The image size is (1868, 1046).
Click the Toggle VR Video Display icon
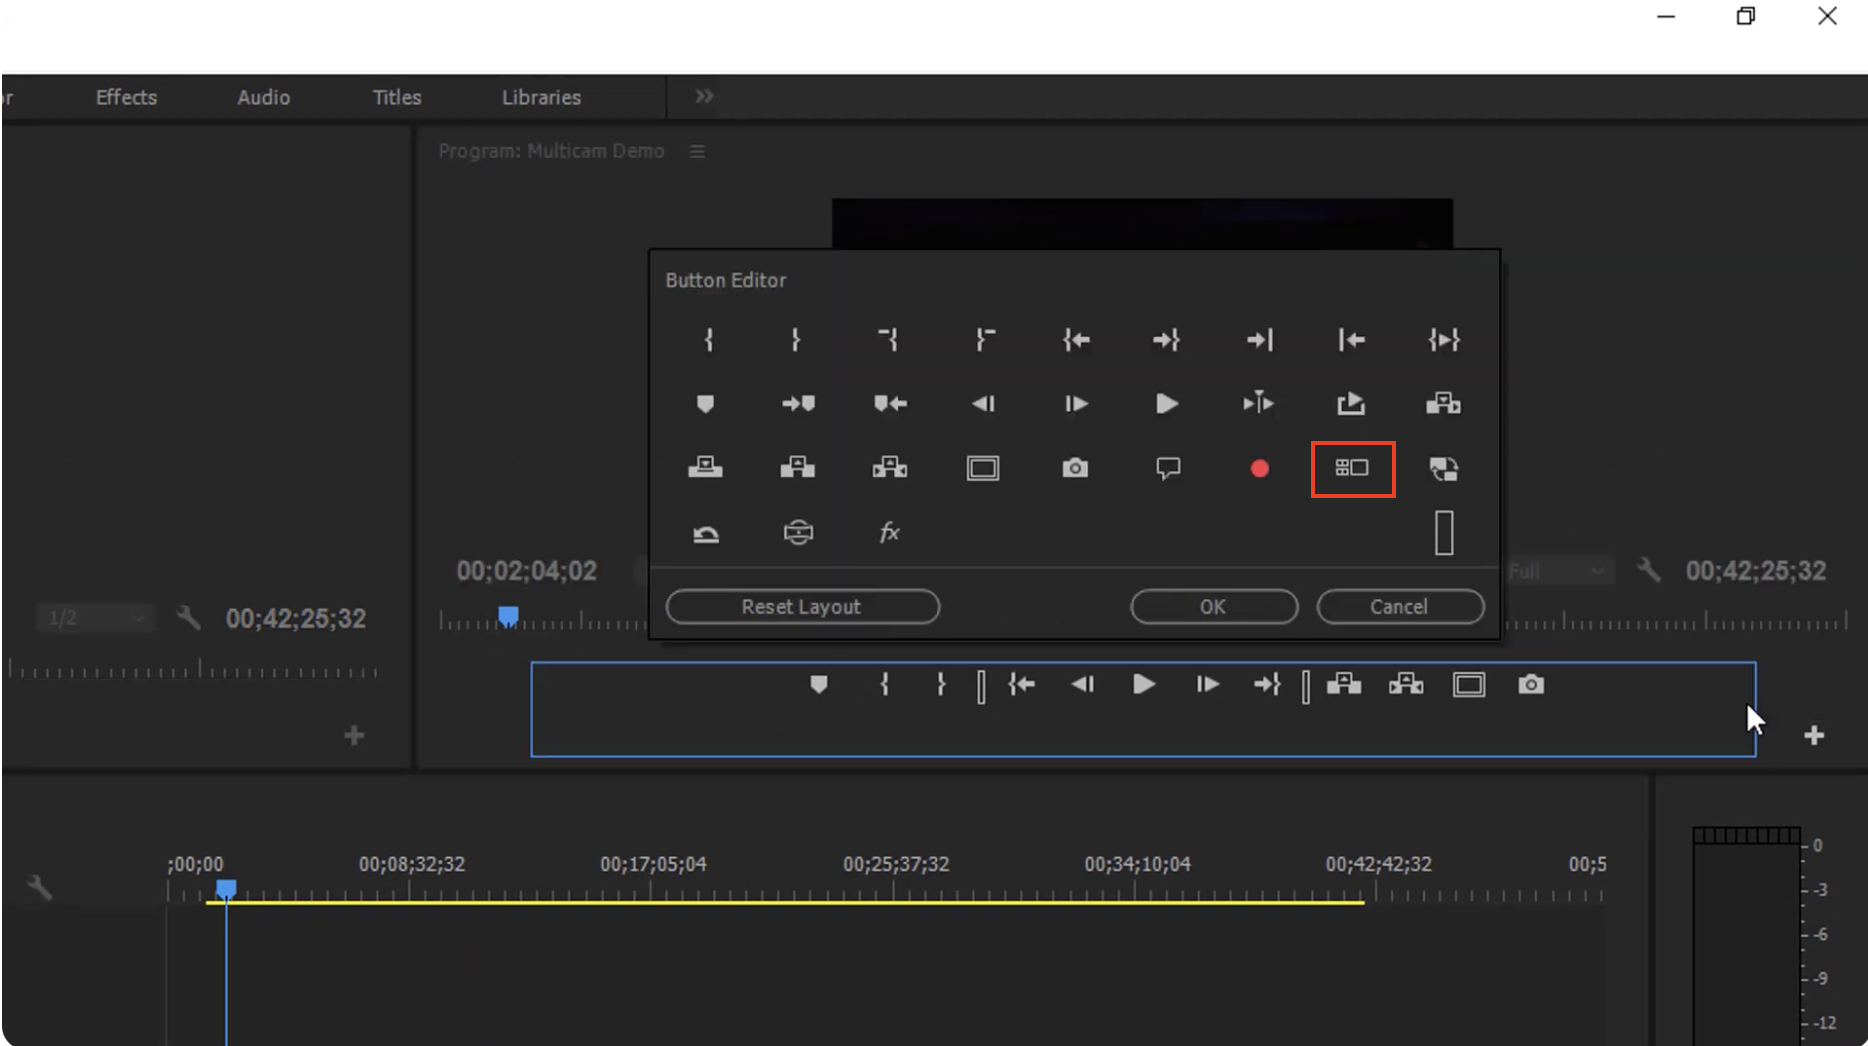(x=798, y=533)
